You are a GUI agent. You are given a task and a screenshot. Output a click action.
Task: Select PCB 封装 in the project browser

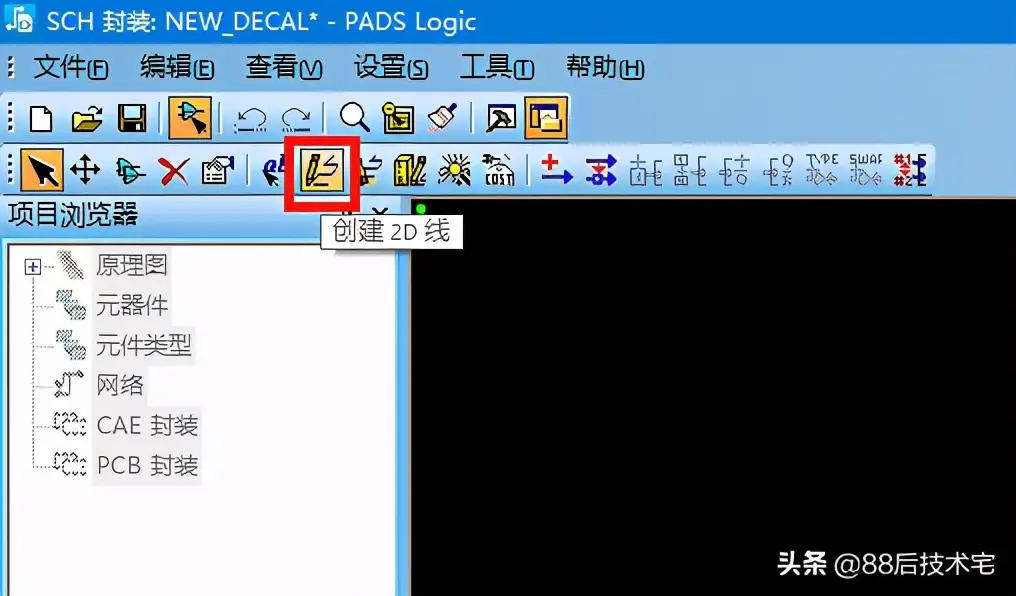tap(147, 466)
